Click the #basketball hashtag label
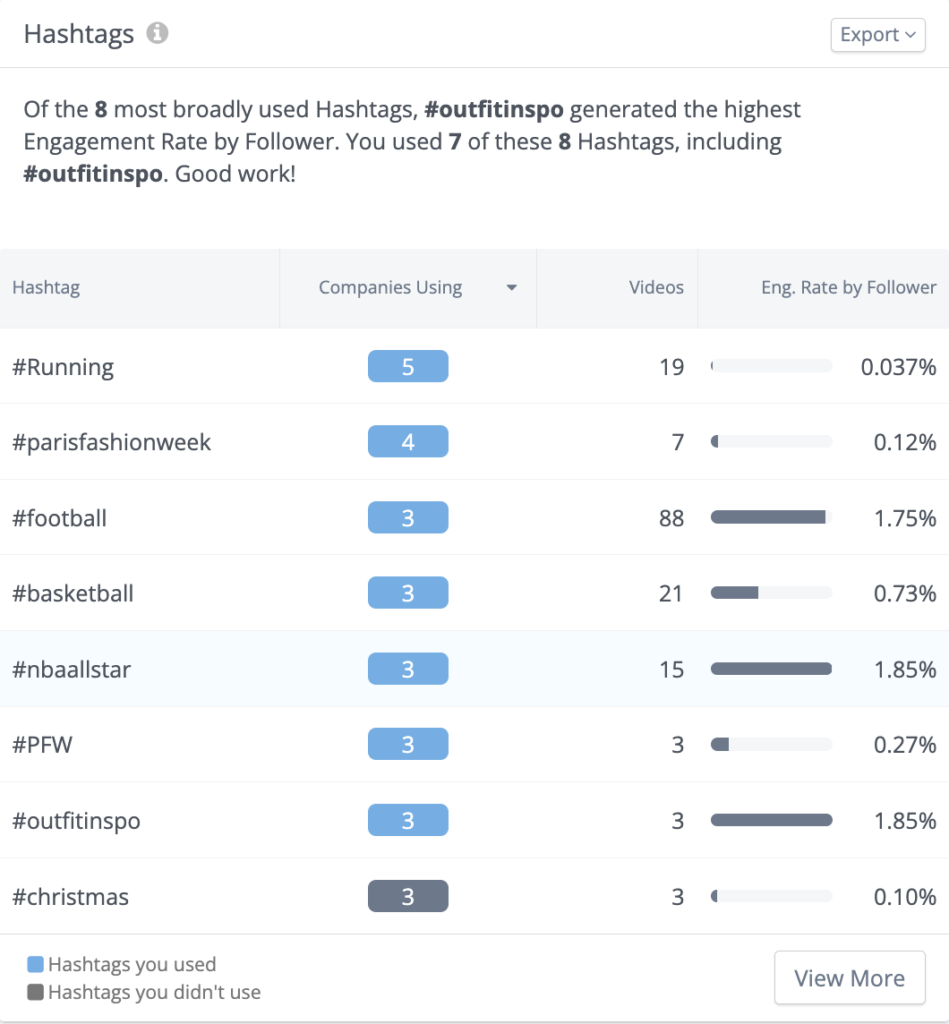Screen dimensions: 949x1024 (x=75, y=593)
